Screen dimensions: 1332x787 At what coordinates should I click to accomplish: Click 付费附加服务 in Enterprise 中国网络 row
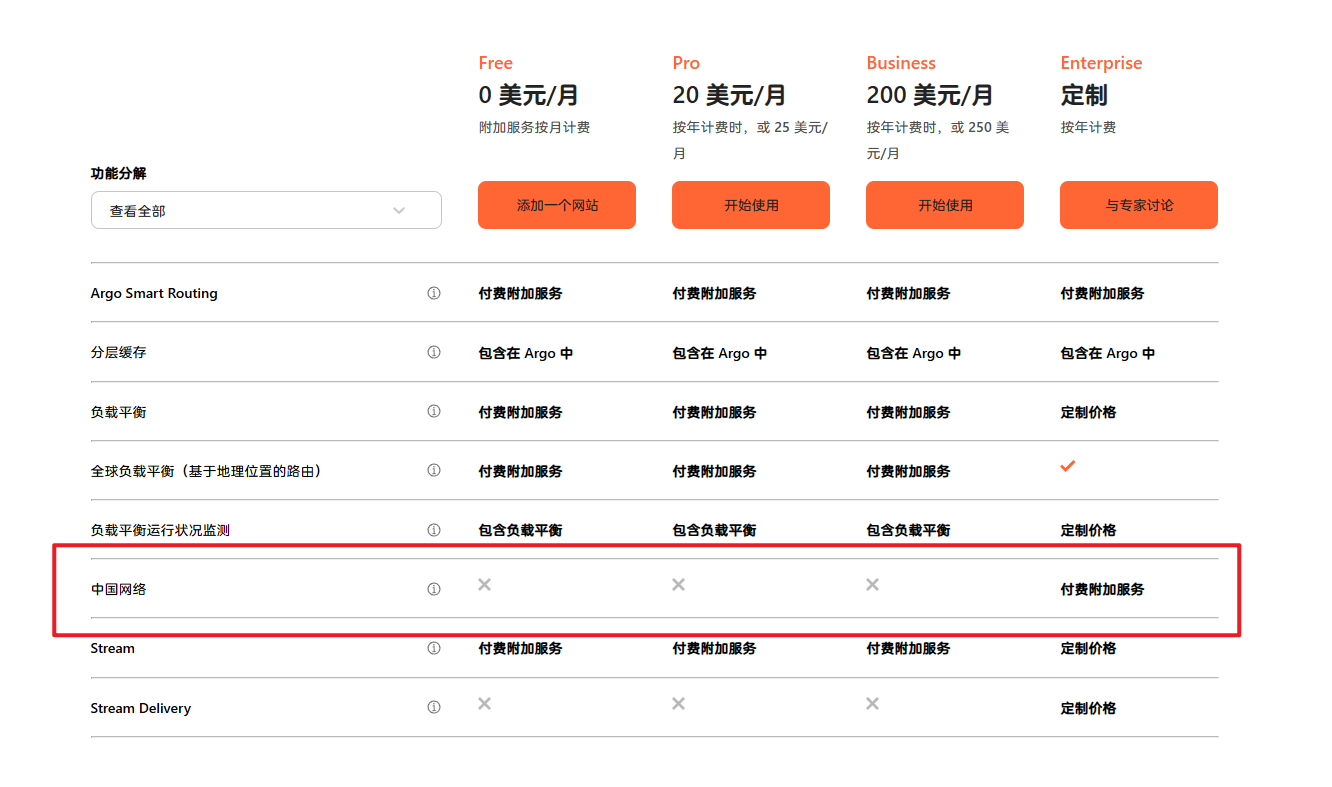pyautogui.click(x=1102, y=589)
